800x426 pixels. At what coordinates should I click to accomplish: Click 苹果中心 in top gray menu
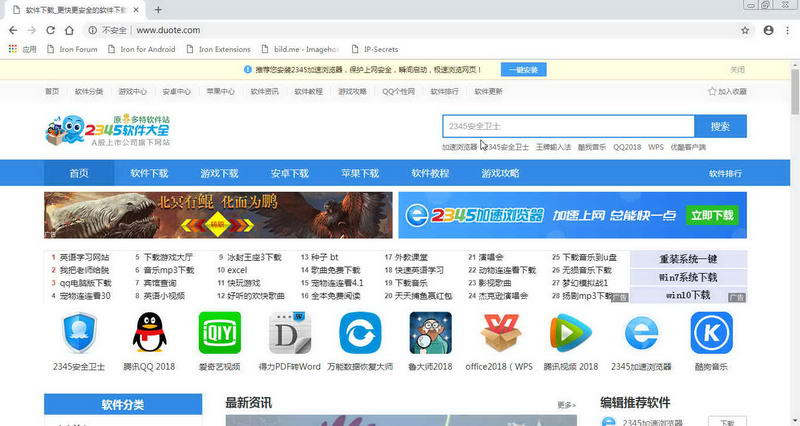[220, 91]
